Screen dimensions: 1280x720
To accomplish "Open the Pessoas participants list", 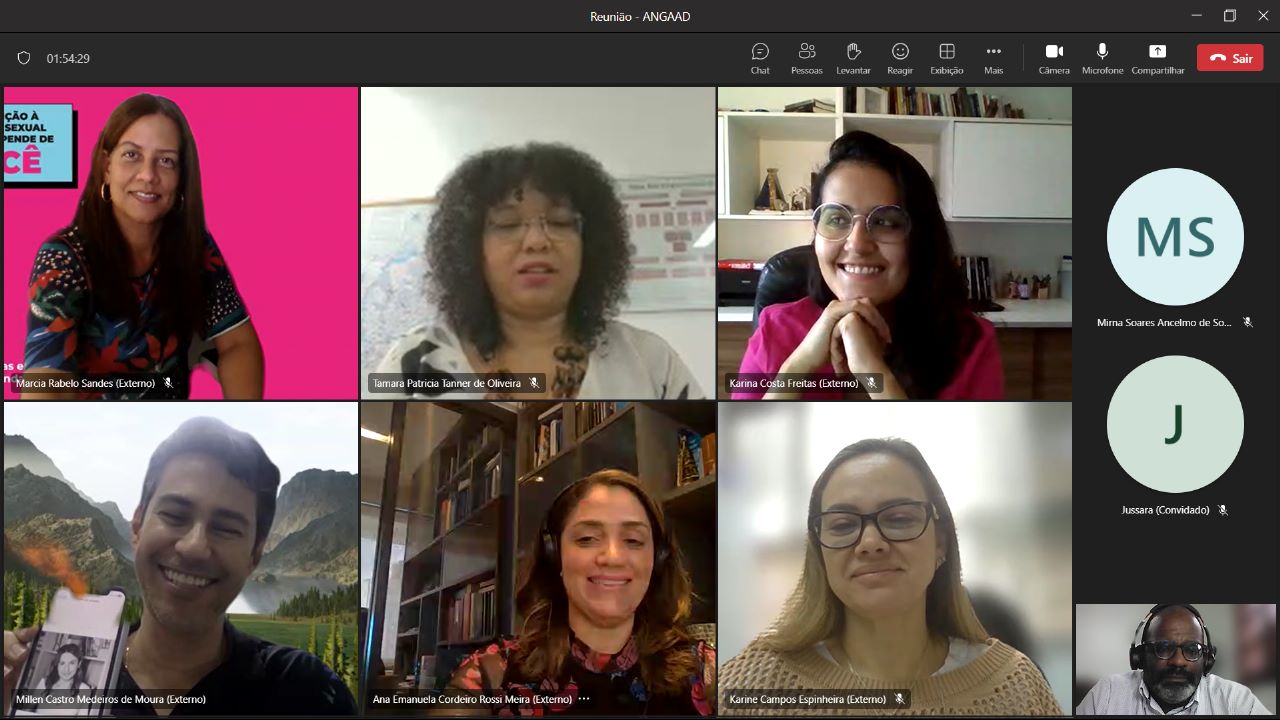I will click(807, 57).
